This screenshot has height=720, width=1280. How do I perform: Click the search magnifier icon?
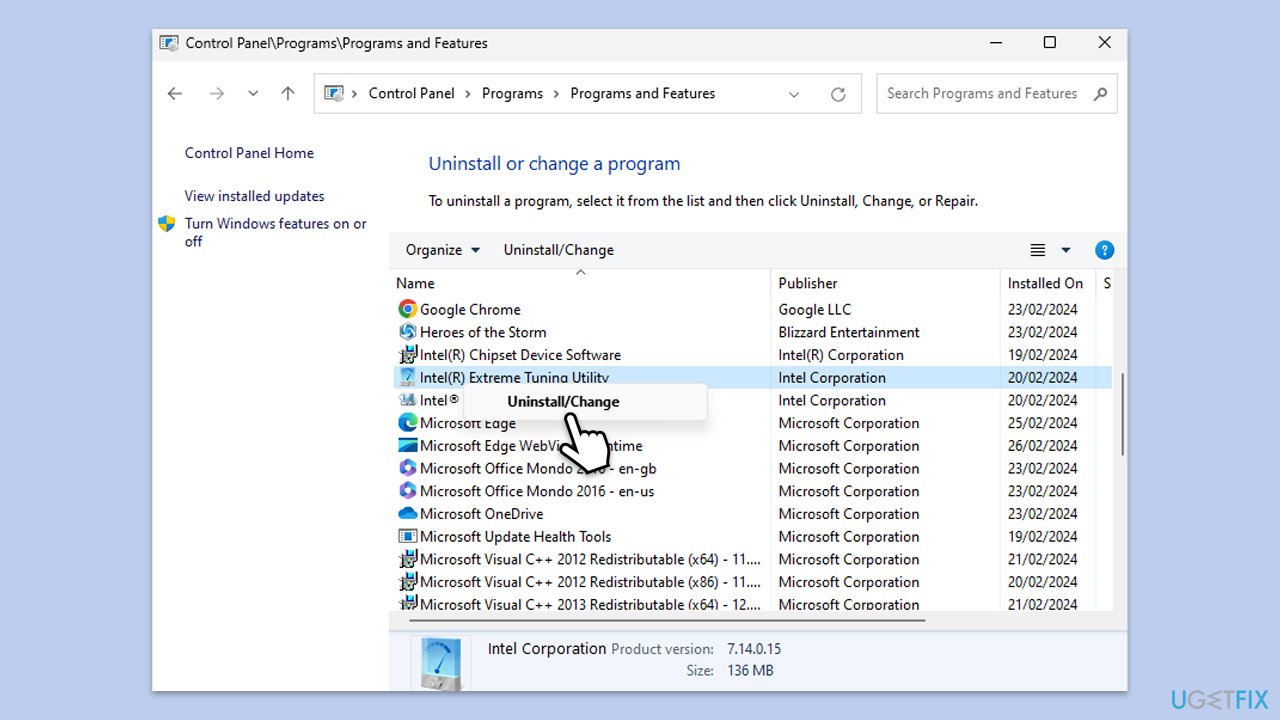(1100, 93)
